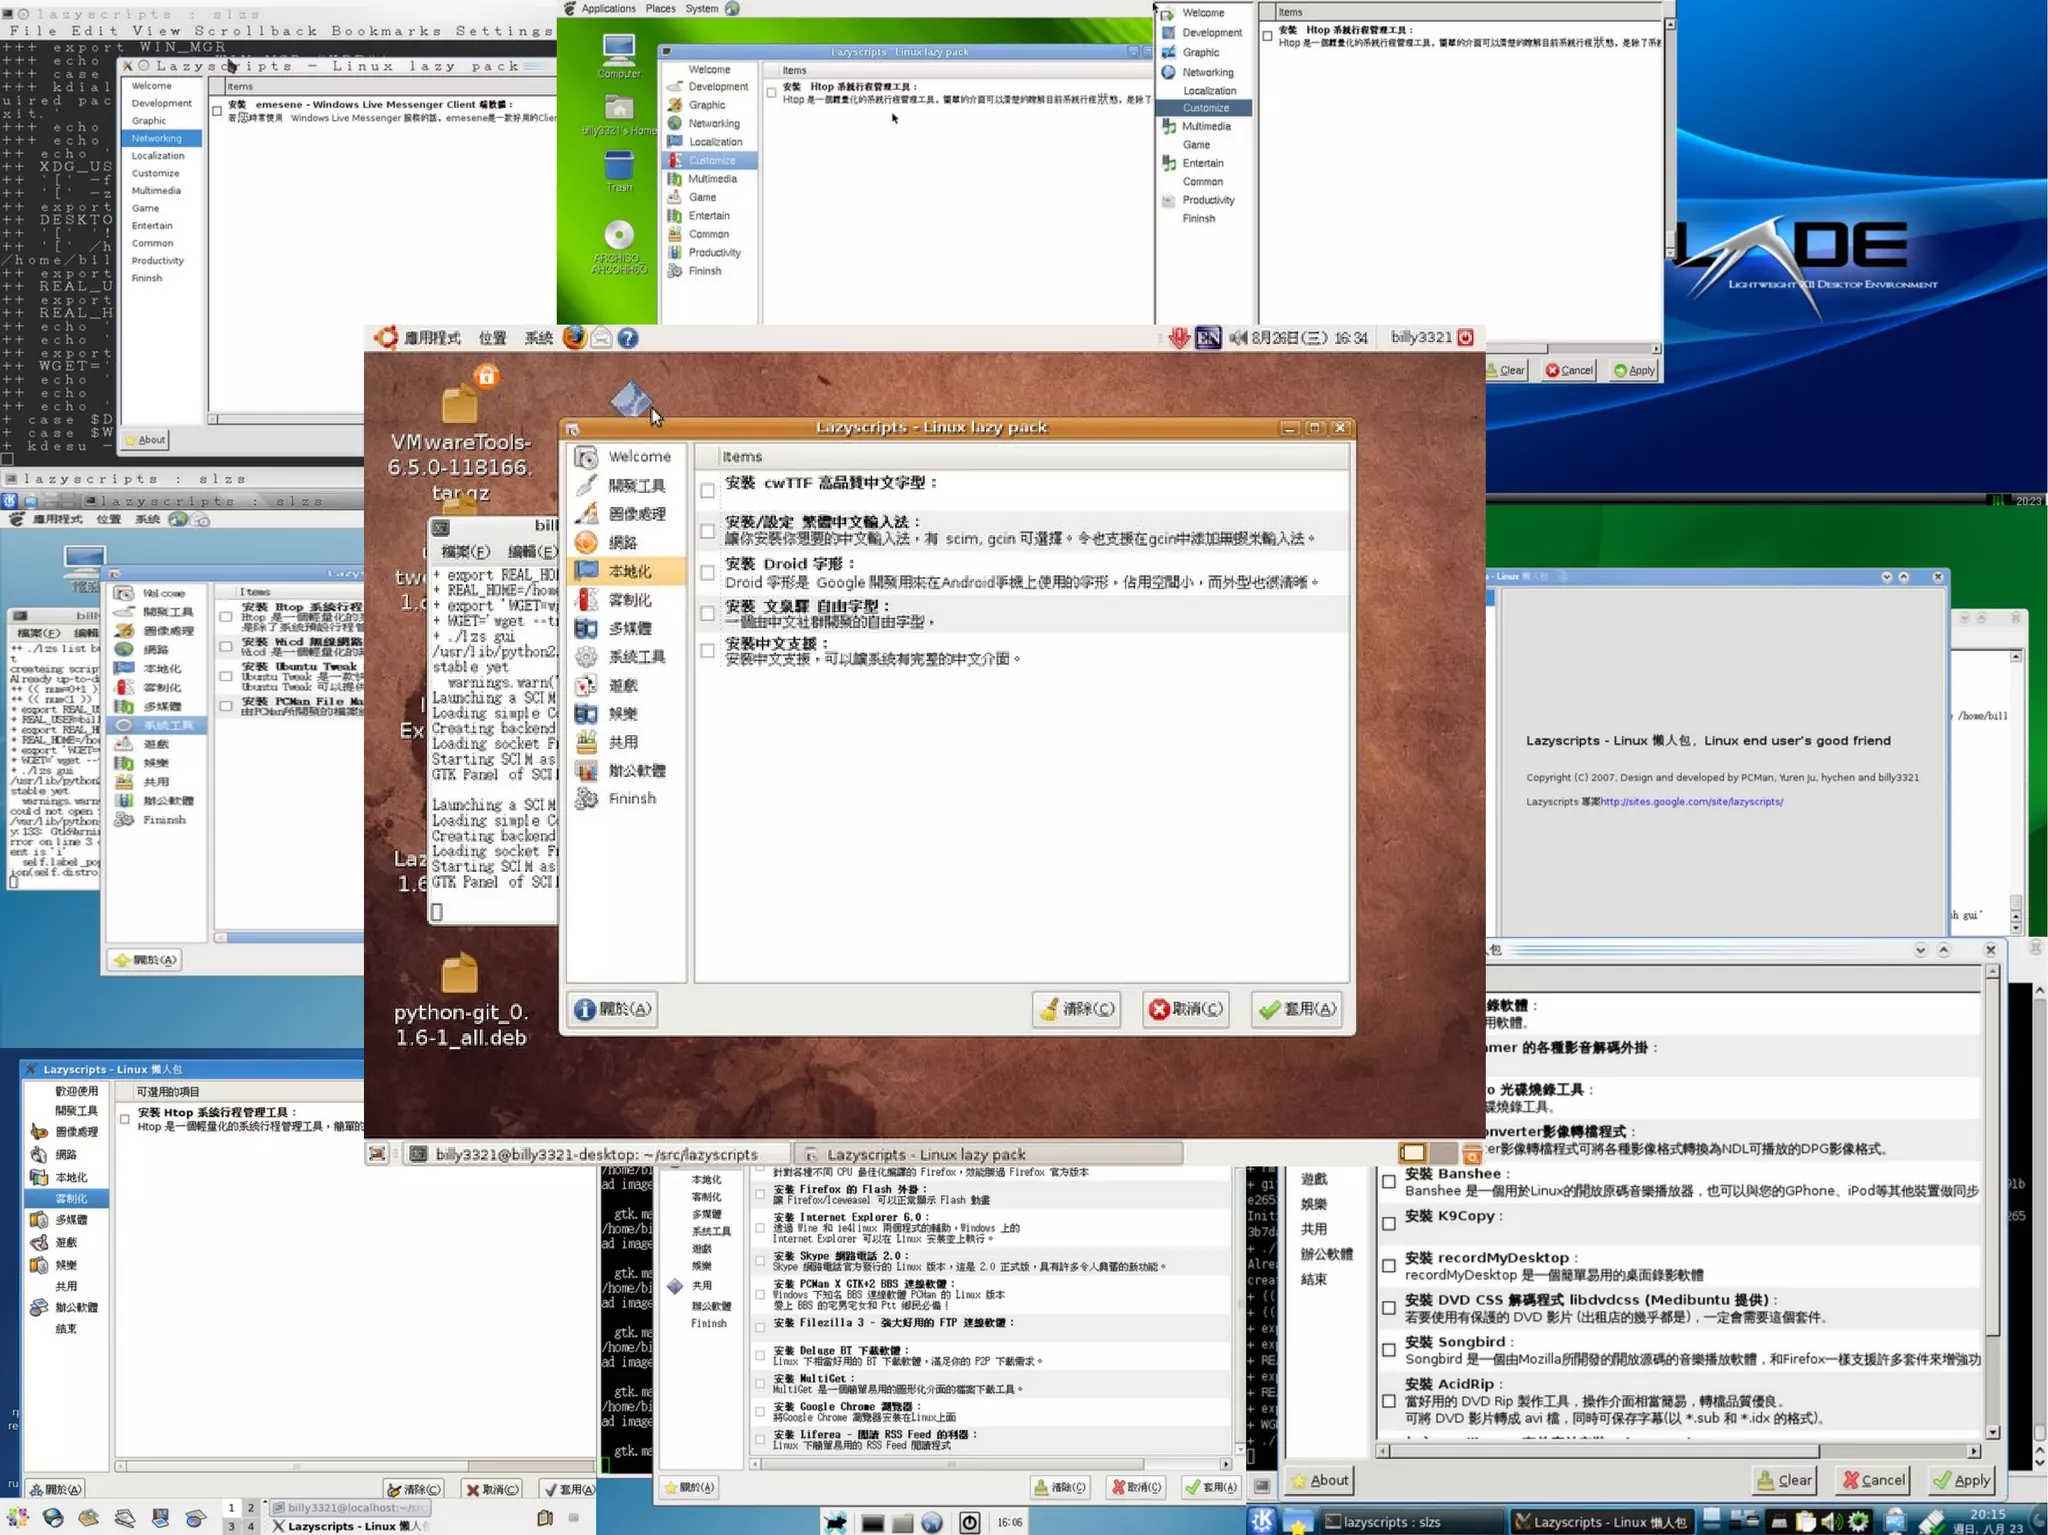The height and width of the screenshot is (1535, 2048).
Task: Click the 遊戲 category icon in front window
Action: point(587,685)
